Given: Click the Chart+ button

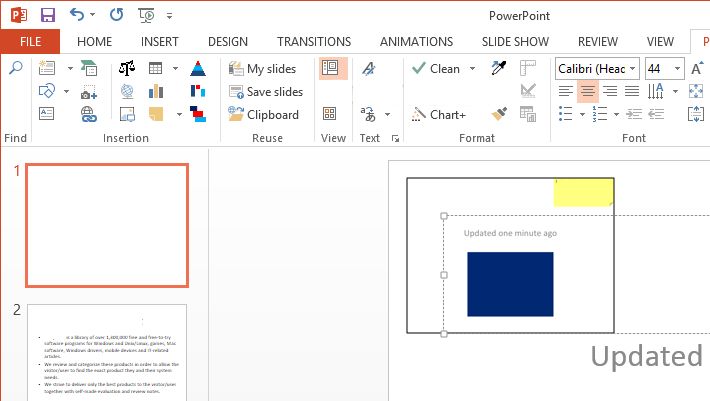Looking at the screenshot, I should pyautogui.click(x=438, y=115).
